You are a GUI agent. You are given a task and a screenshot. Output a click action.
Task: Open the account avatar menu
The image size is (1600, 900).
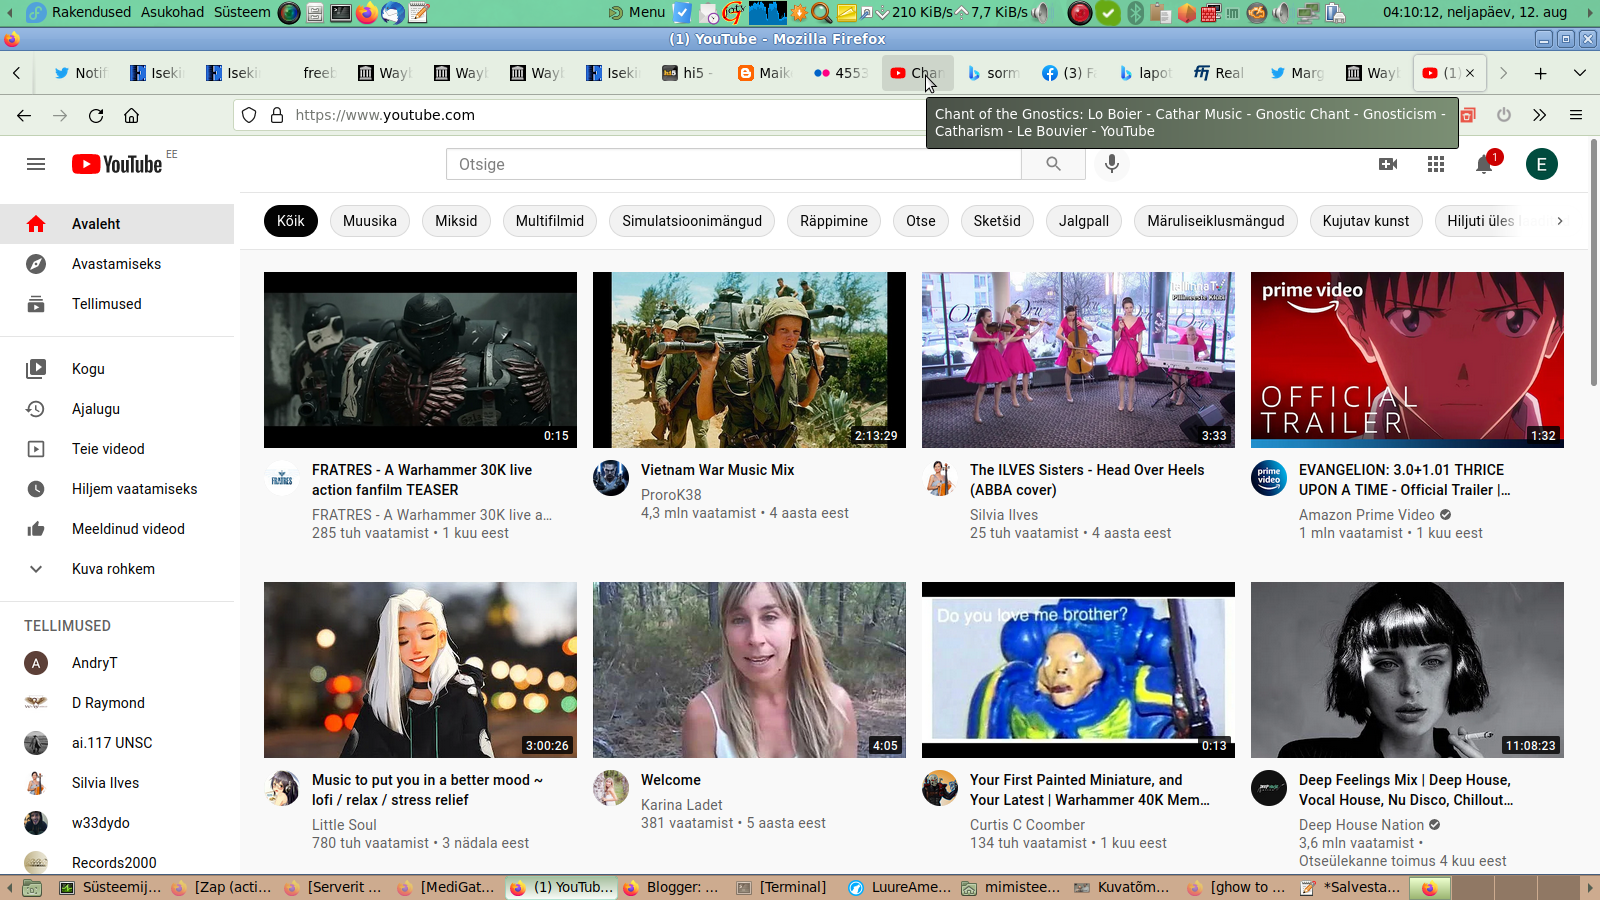[1541, 164]
